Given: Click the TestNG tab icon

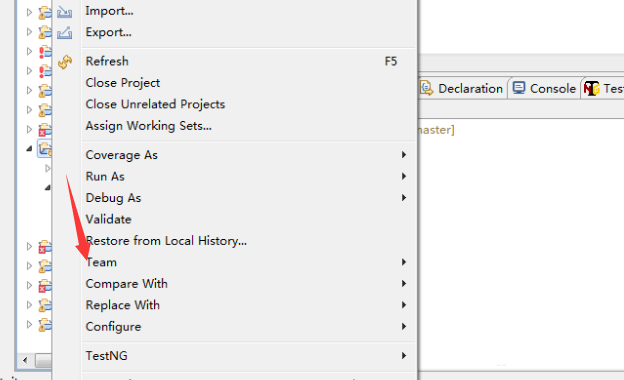Looking at the screenshot, I should [x=591, y=88].
